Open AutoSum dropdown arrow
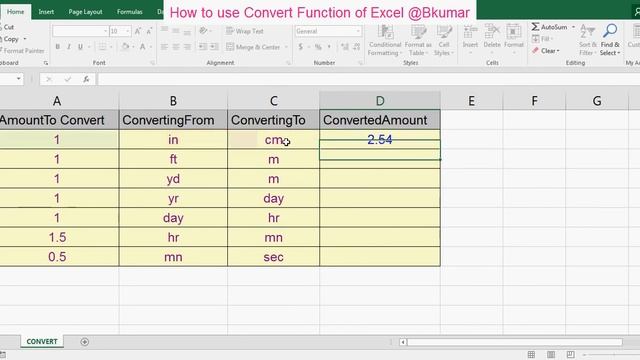Screen dimensions: 640x360 coord(573,27)
